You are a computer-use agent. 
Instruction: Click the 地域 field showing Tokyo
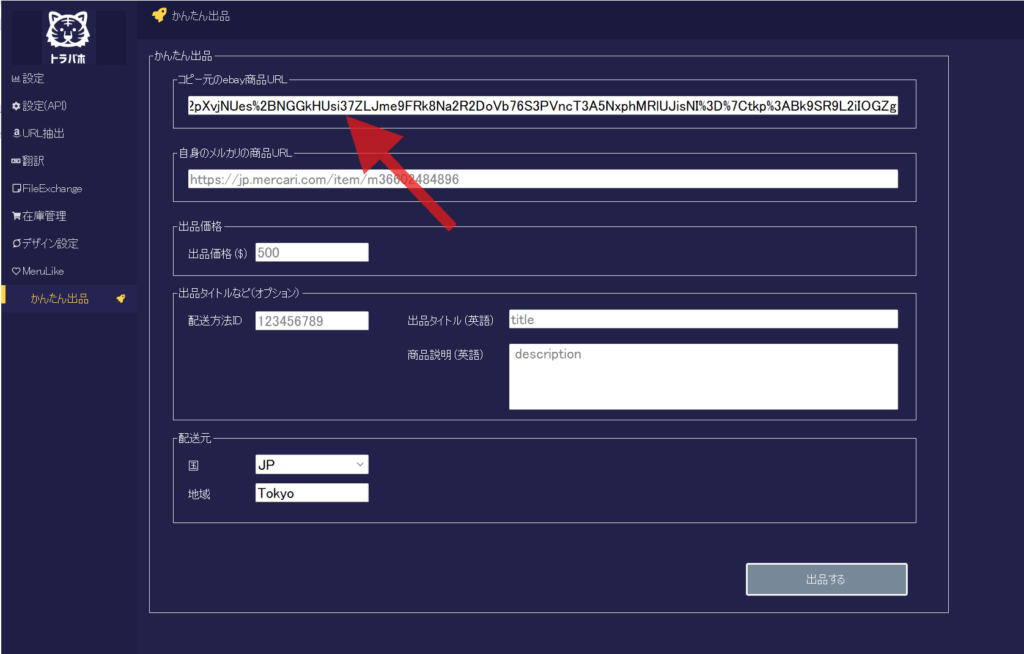click(x=312, y=493)
